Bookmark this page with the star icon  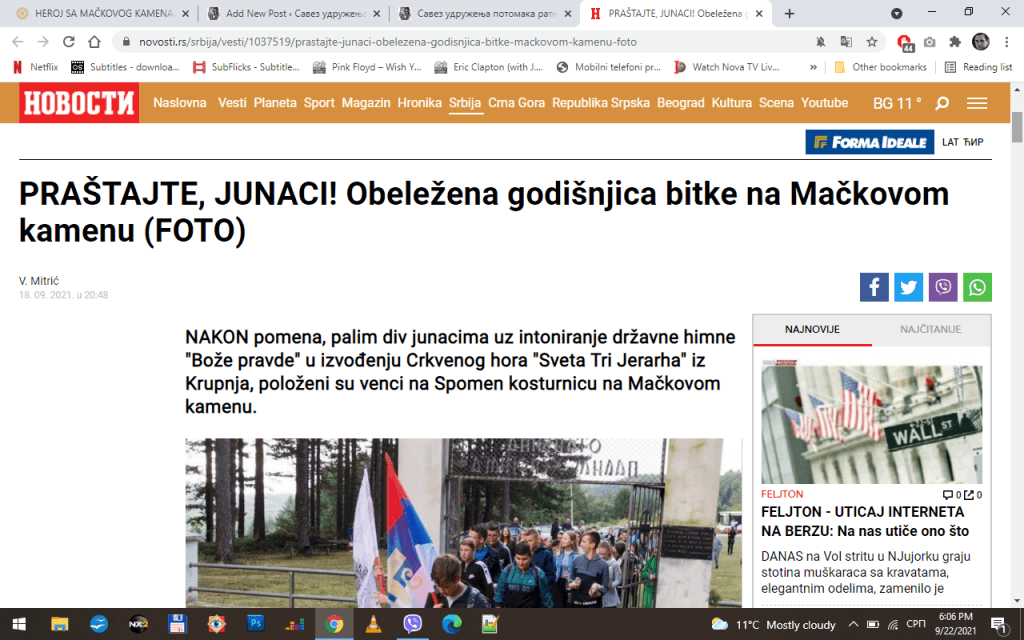[x=872, y=42]
